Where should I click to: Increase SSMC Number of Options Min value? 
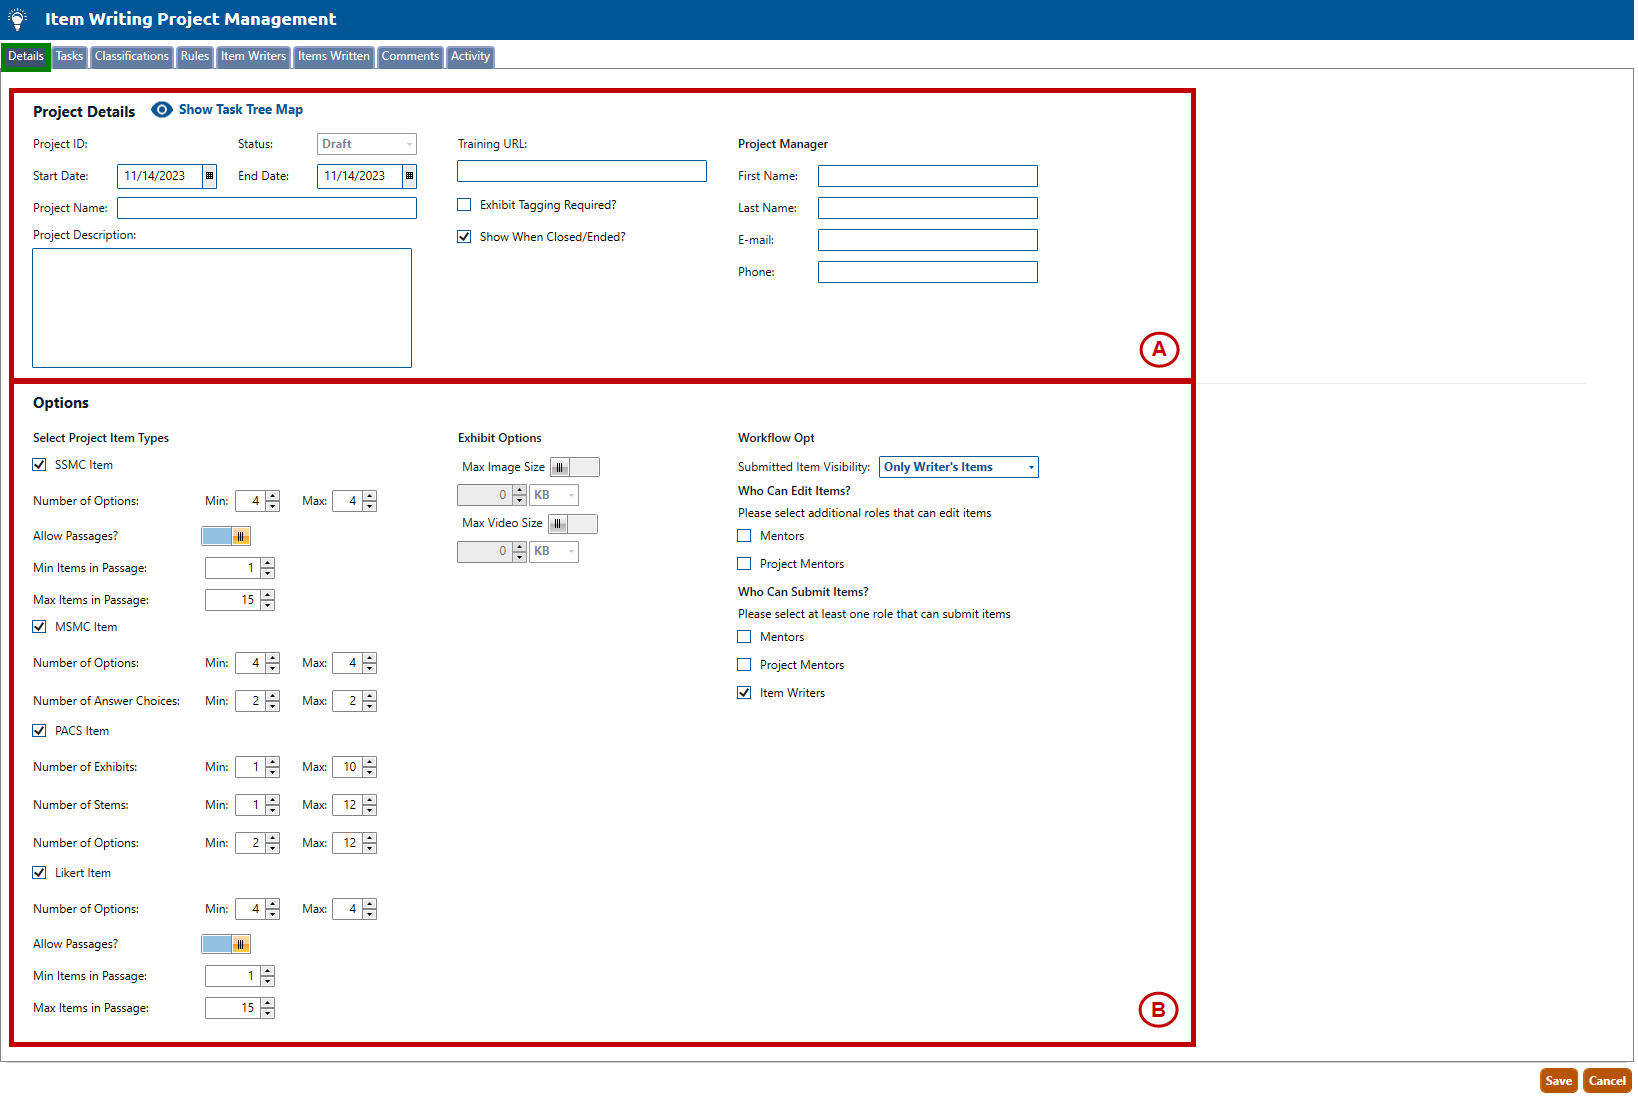tap(273, 496)
